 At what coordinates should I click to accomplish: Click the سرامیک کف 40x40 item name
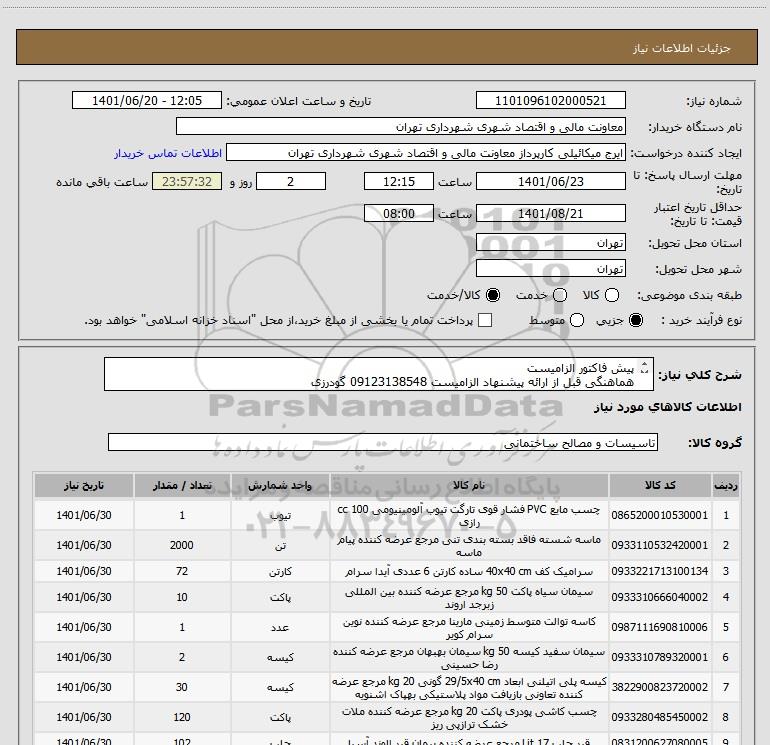pyautogui.click(x=469, y=572)
